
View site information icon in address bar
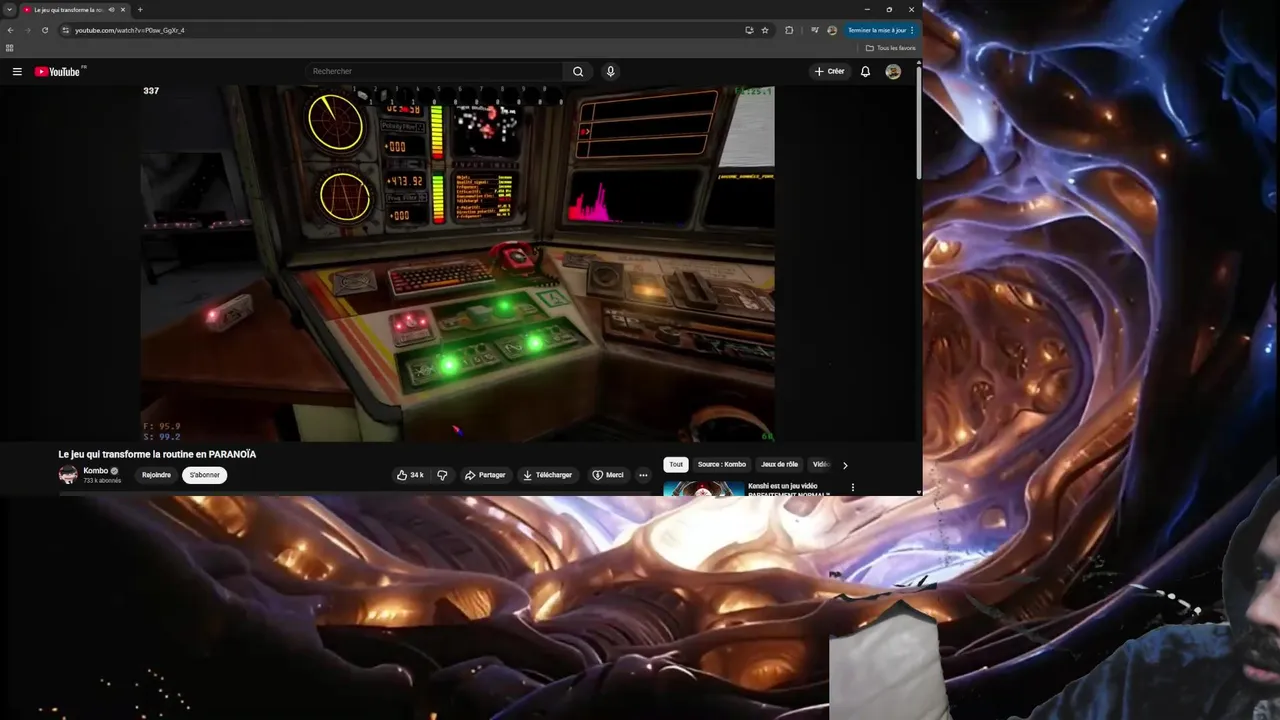66,30
